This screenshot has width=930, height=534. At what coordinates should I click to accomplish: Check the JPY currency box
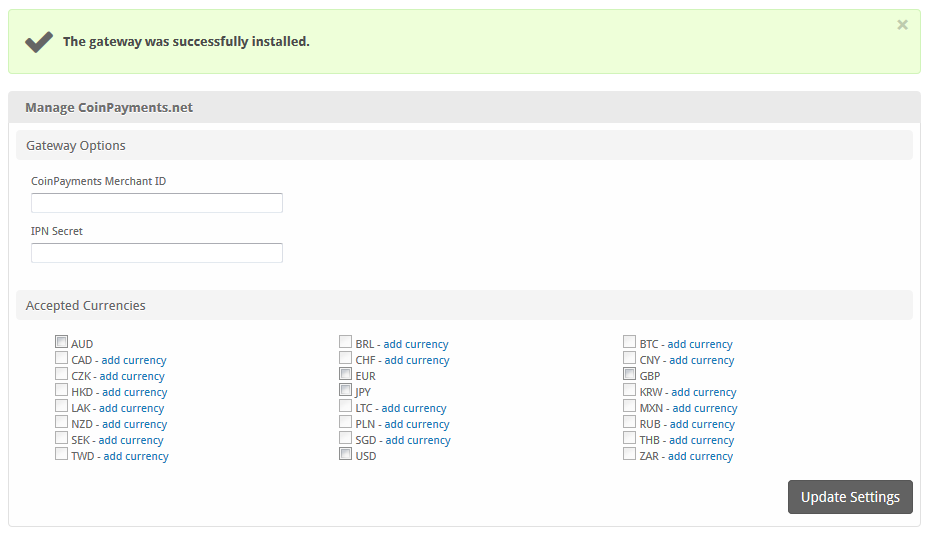[346, 390]
